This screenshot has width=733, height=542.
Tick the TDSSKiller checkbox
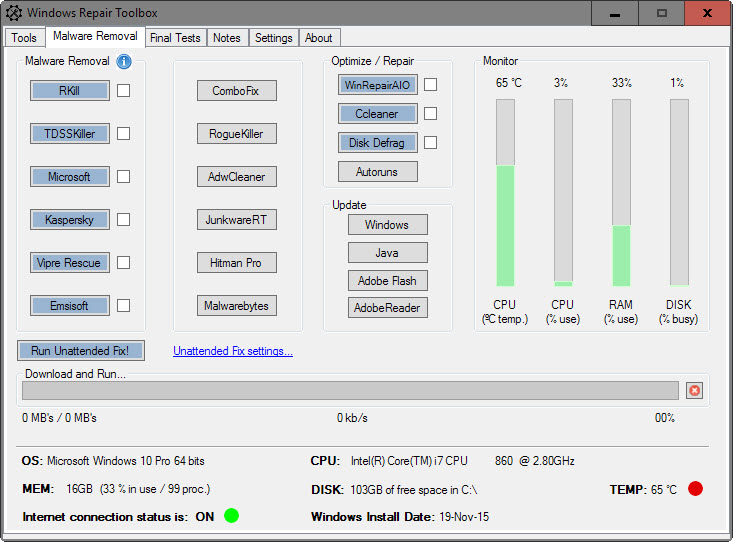(x=123, y=133)
